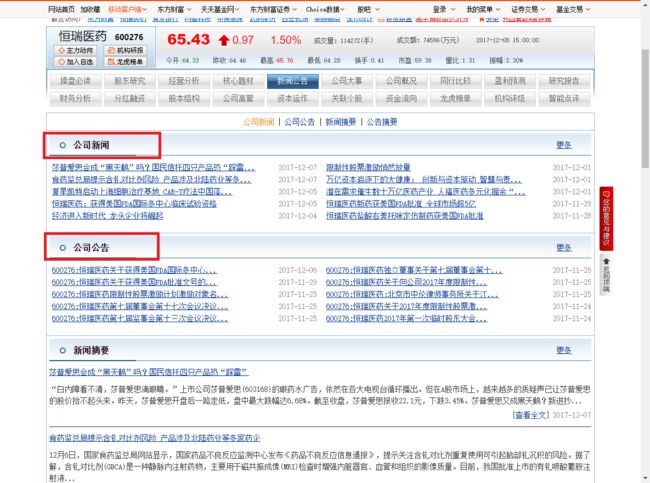Expand the 股吧 dropdown
650x483 pixels.
(x=368, y=9)
